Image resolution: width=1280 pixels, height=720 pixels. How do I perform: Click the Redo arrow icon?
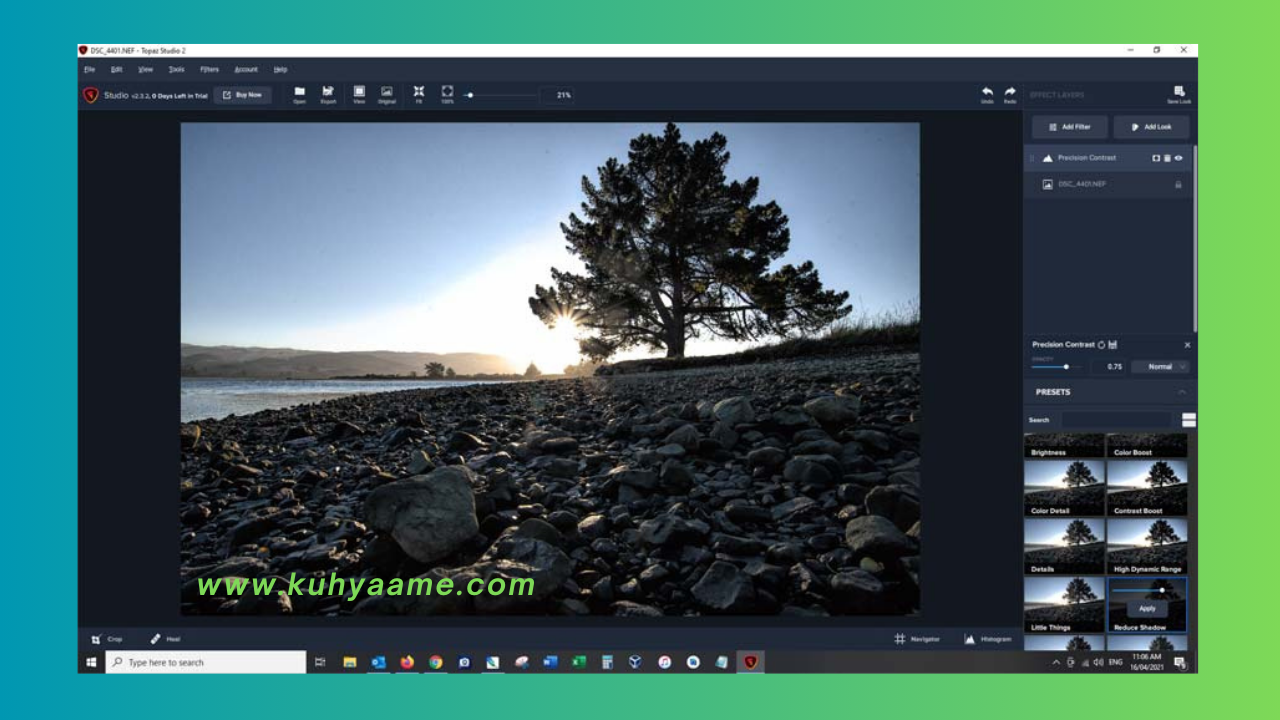point(1010,94)
